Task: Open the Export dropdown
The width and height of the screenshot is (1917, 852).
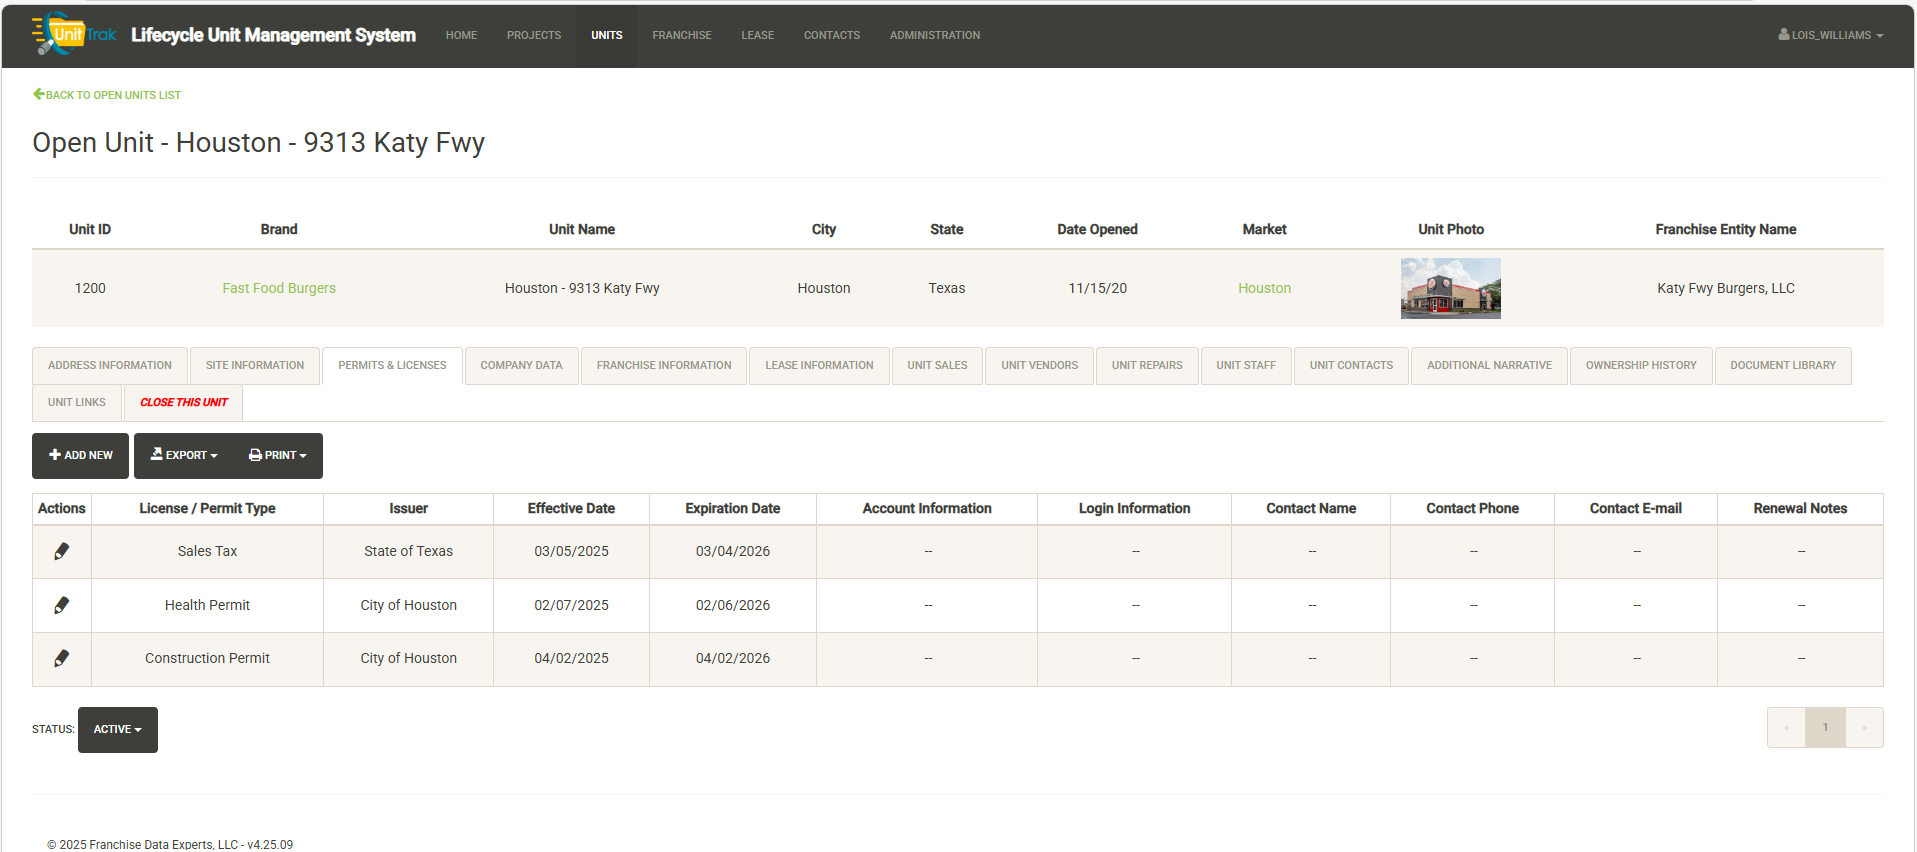Action: click(184, 455)
